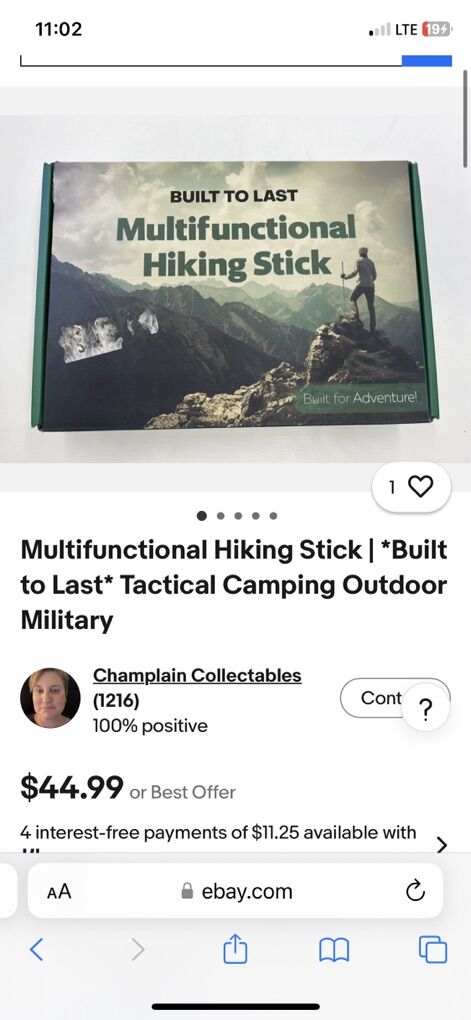Click the blue progress bar segment
Viewport: 471px width, 1020px height.
click(427, 60)
